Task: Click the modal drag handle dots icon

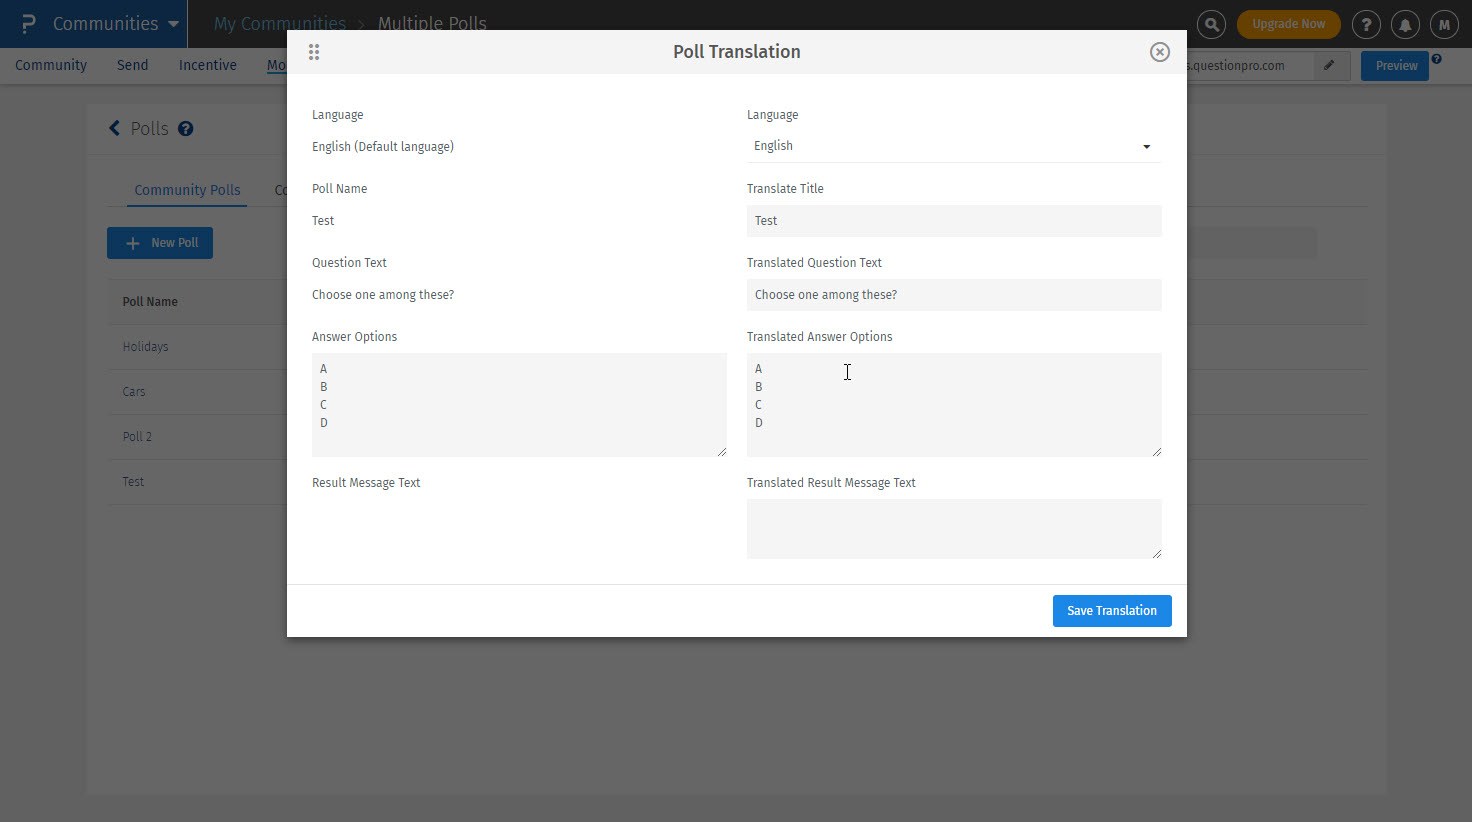Action: (x=314, y=52)
